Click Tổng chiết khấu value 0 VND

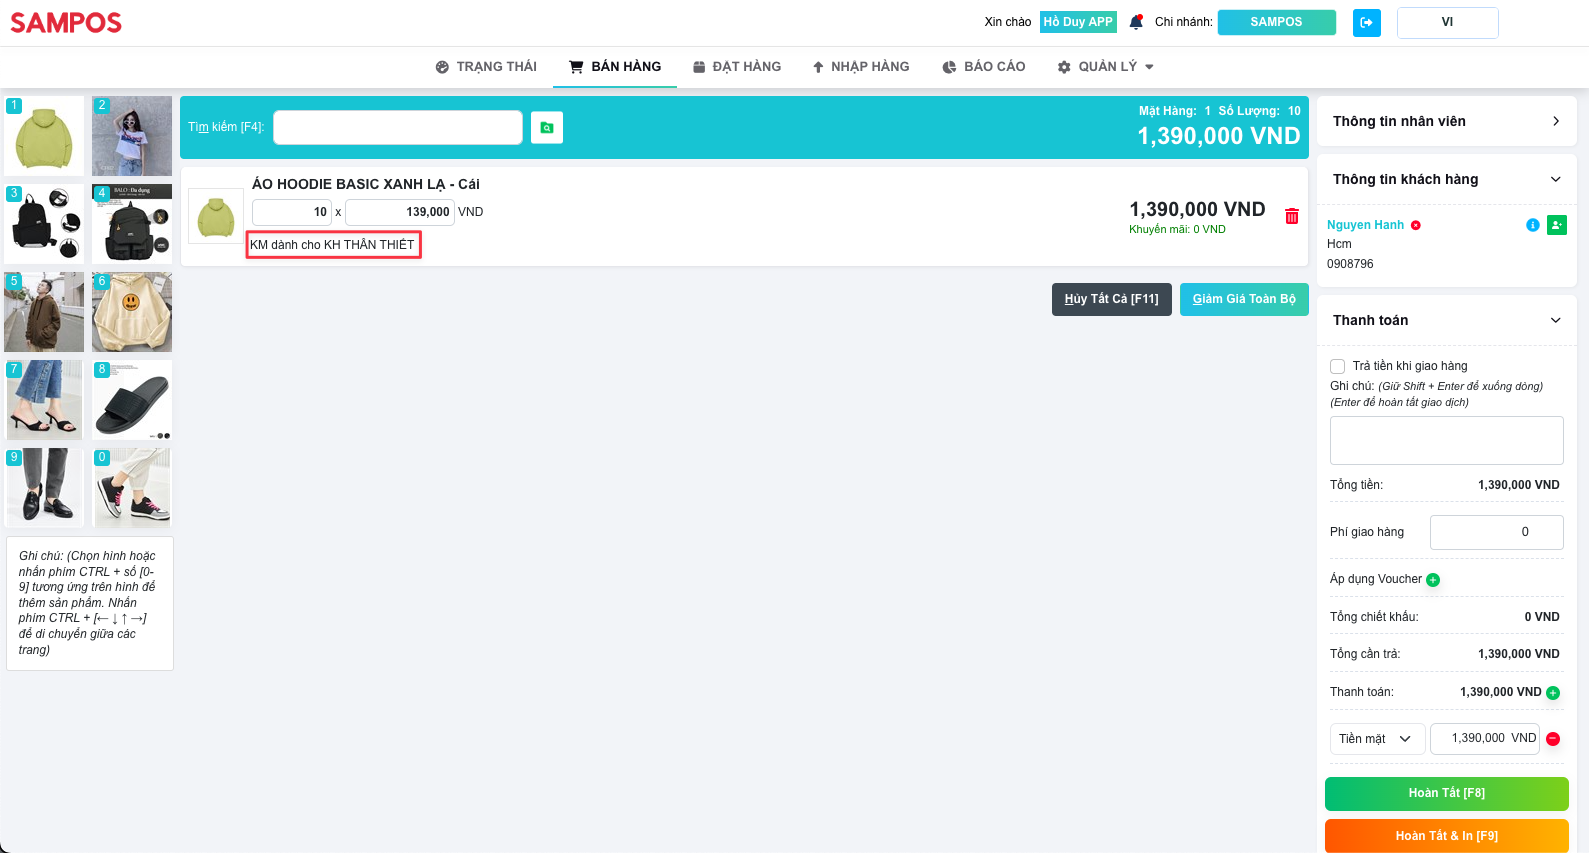[1542, 617]
